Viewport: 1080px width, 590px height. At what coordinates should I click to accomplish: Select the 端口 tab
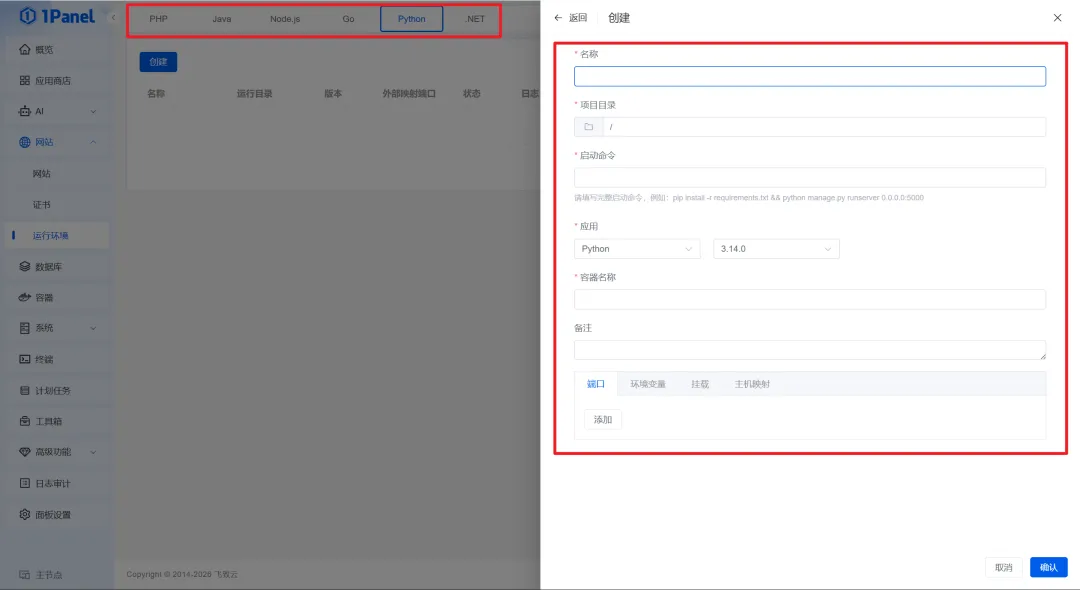(x=596, y=384)
